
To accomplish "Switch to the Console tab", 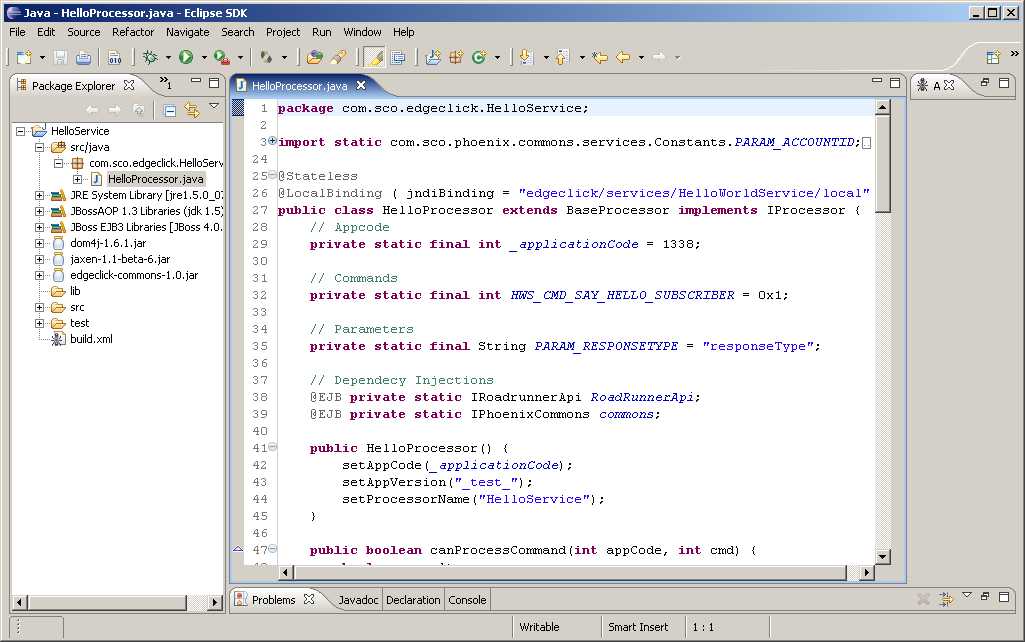I will click(467, 600).
